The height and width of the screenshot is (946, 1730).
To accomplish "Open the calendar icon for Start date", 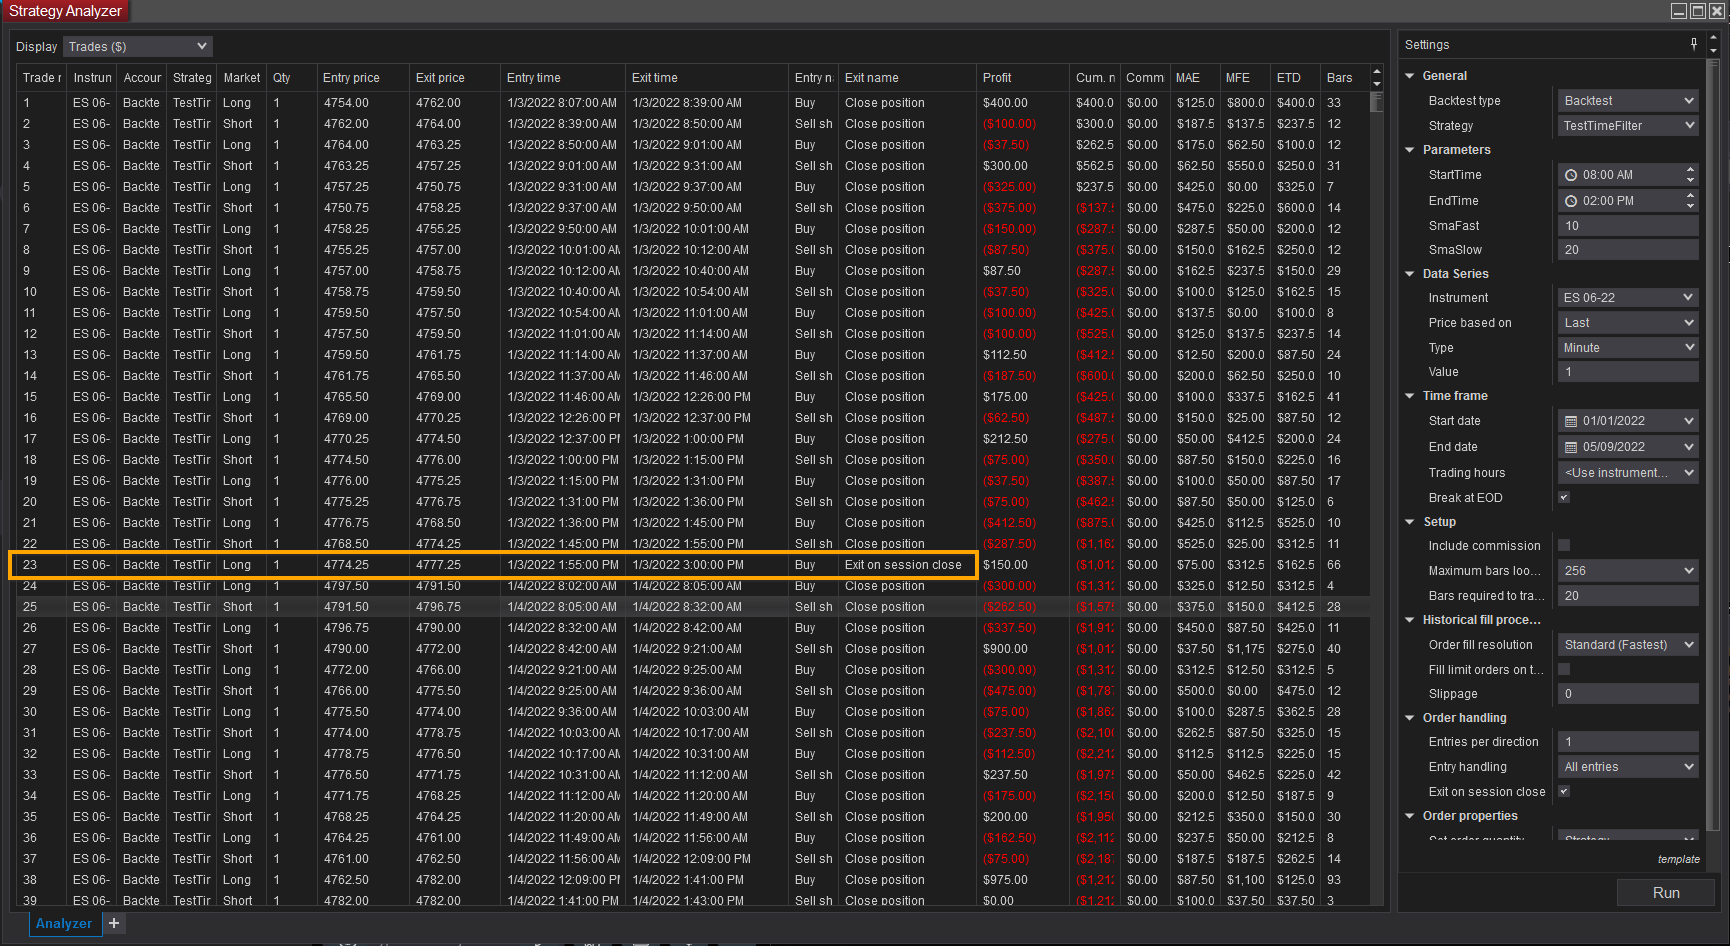I will (1571, 421).
